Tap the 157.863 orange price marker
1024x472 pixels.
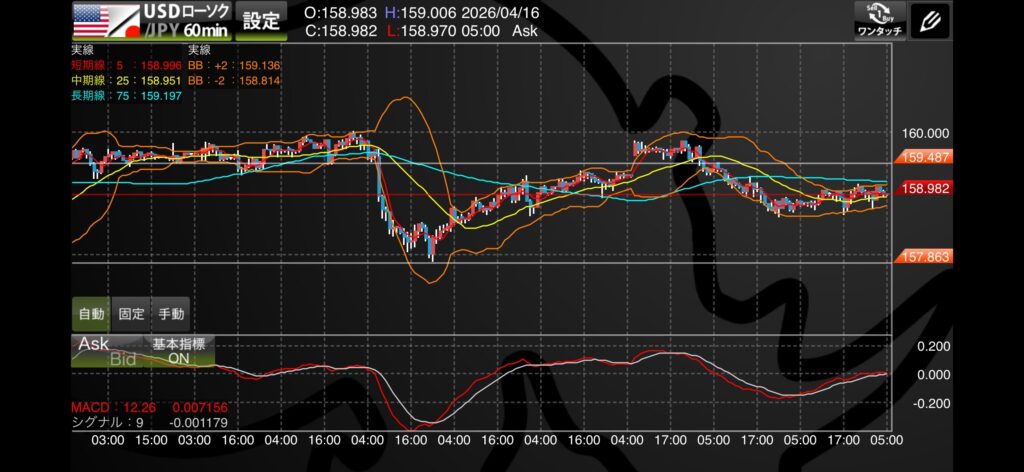(924, 256)
